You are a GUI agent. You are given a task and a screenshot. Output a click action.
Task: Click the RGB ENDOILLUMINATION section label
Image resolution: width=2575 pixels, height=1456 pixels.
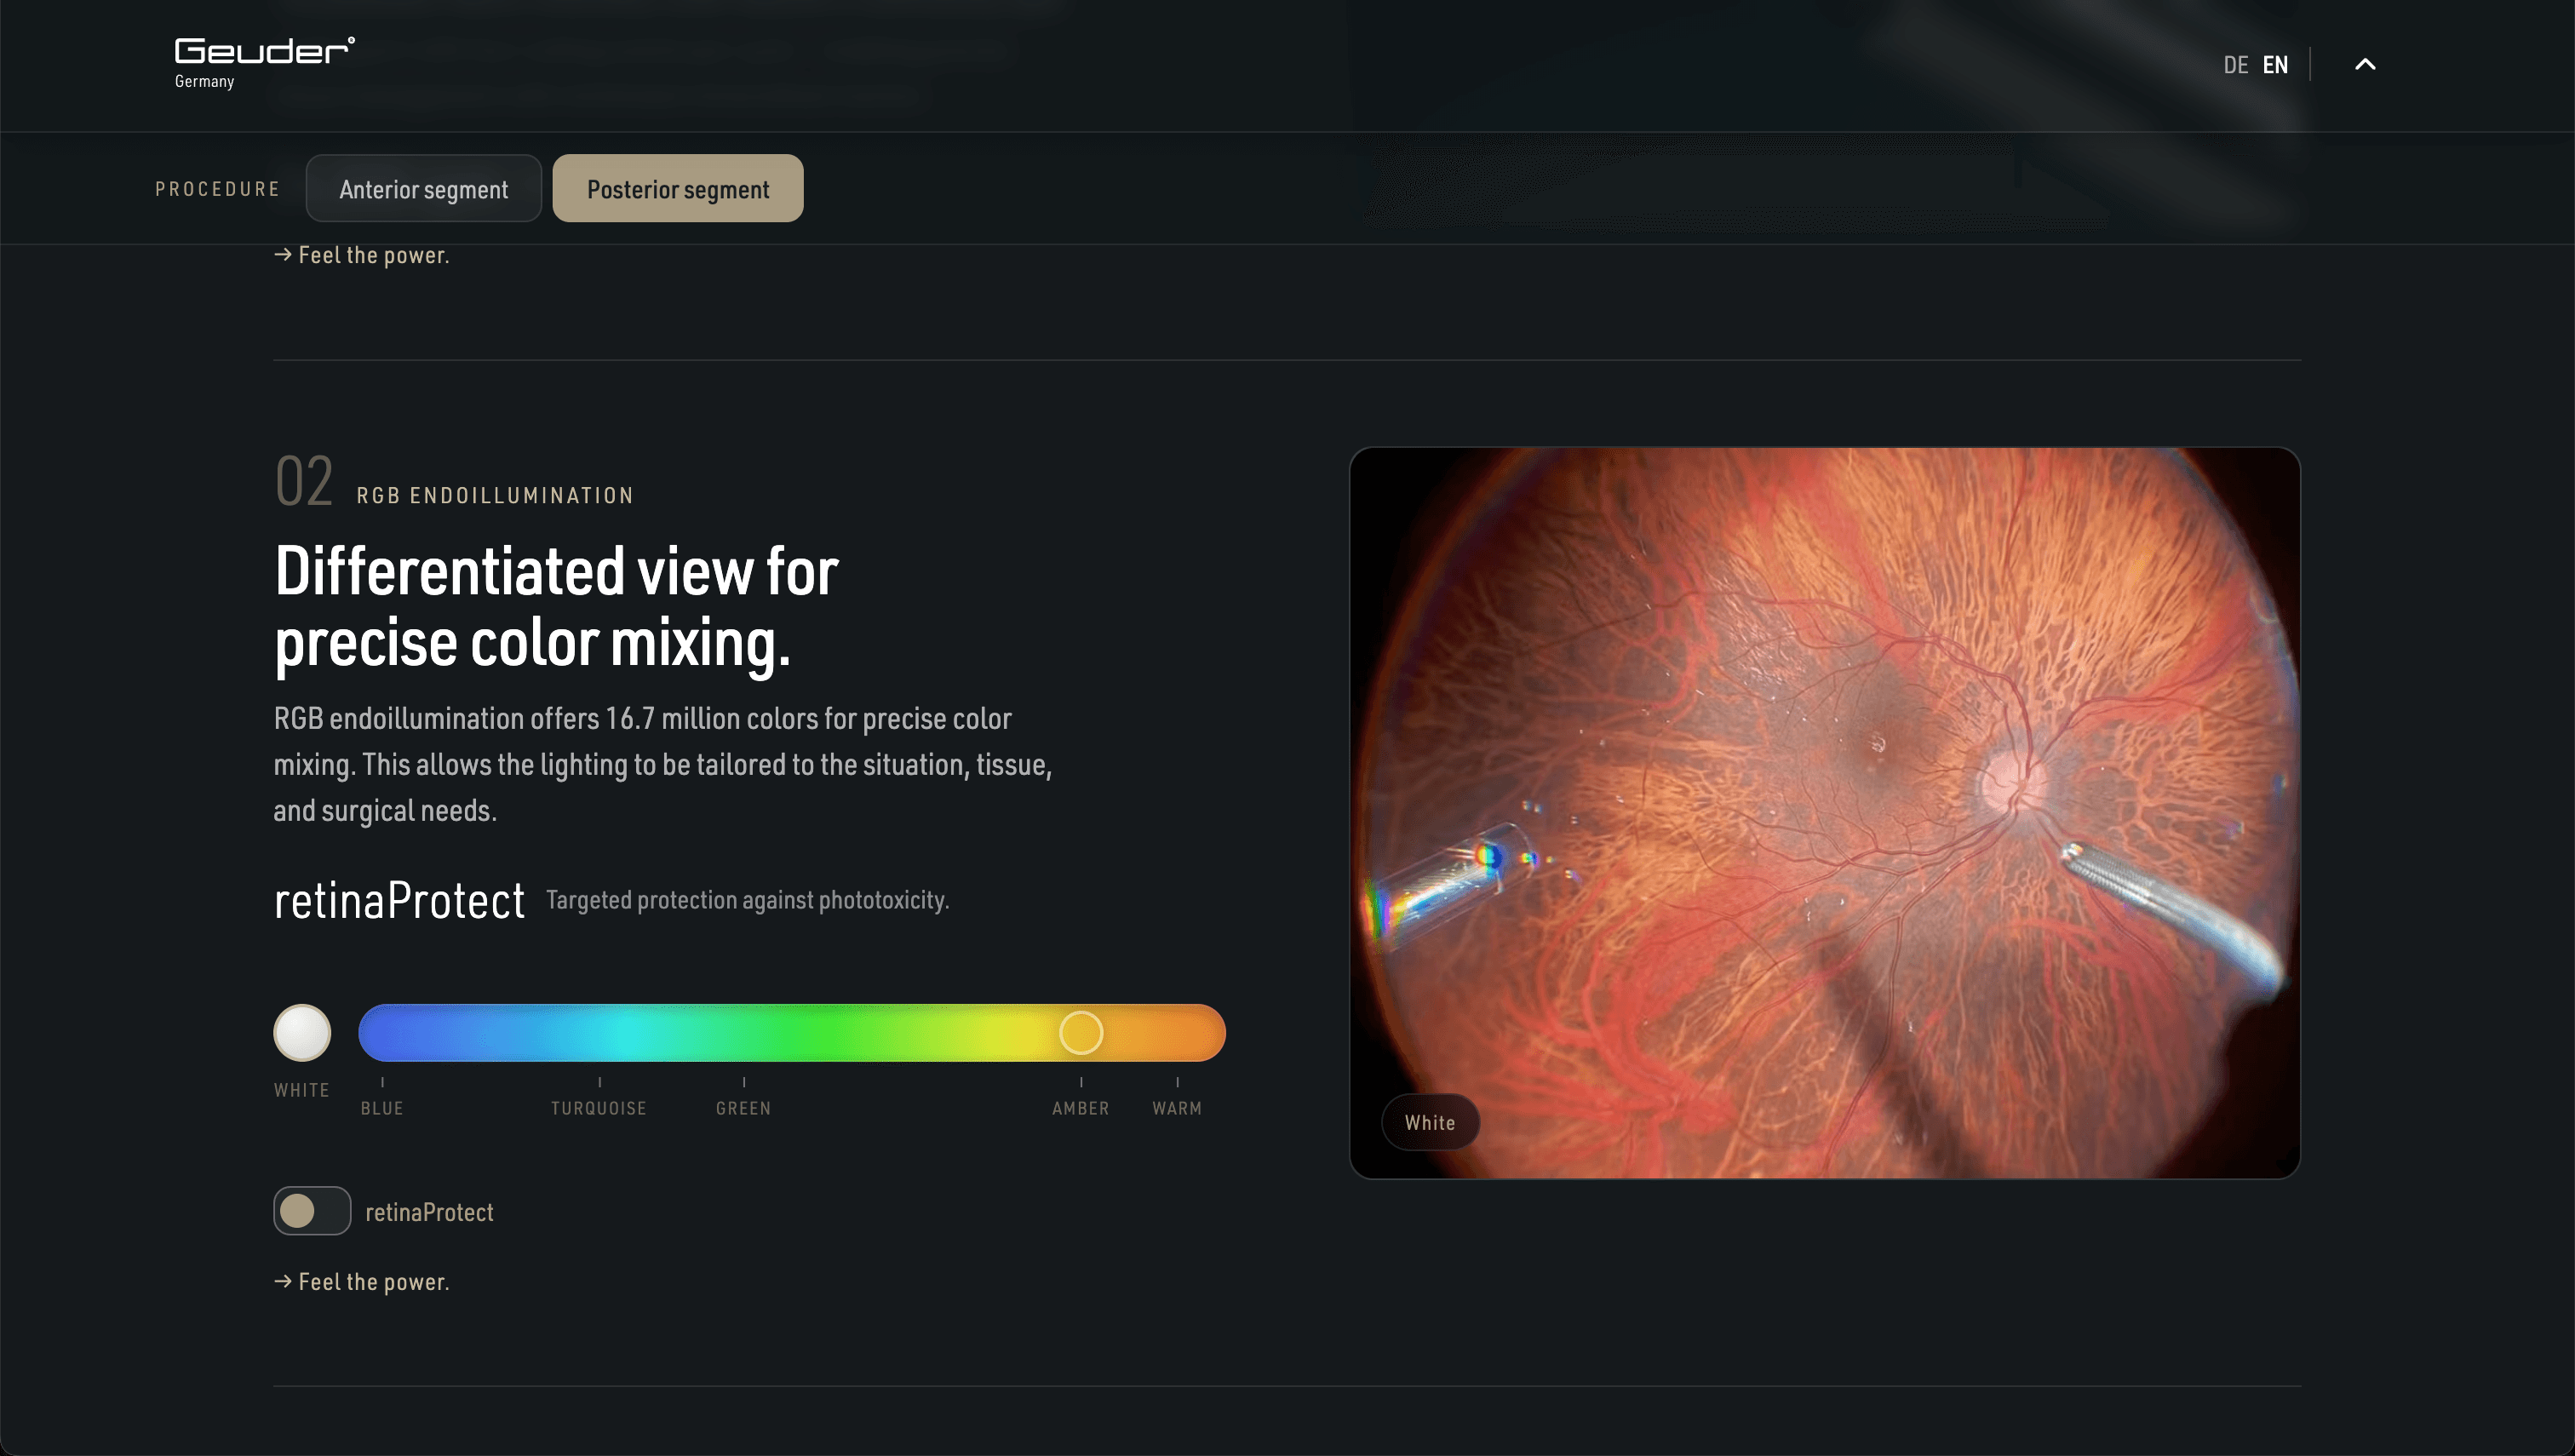495,496
